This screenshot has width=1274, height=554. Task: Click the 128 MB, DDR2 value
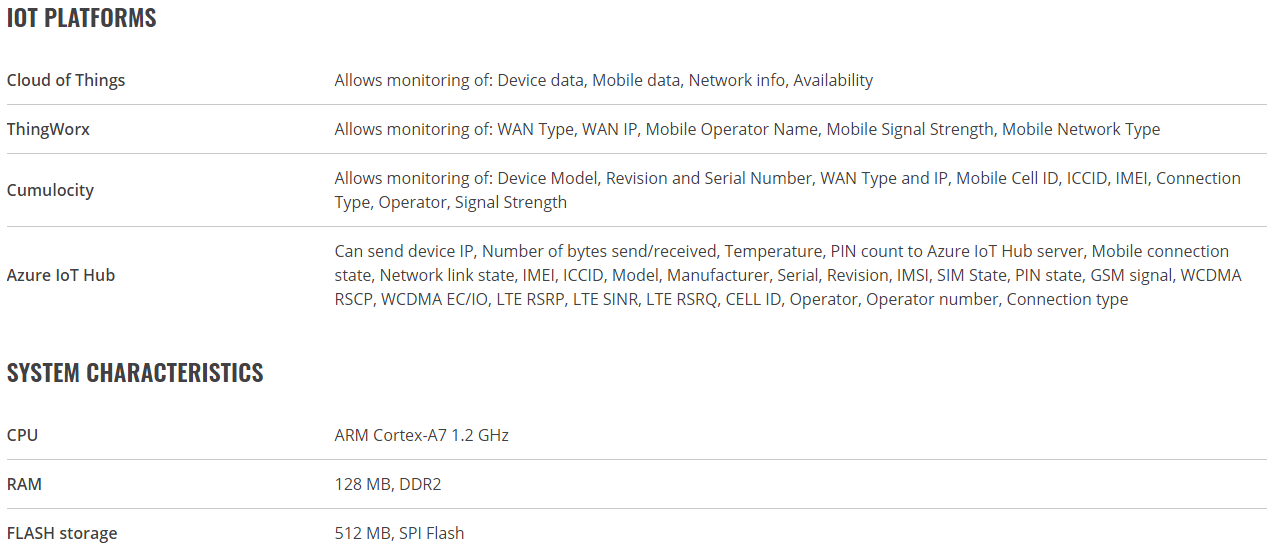(x=388, y=484)
